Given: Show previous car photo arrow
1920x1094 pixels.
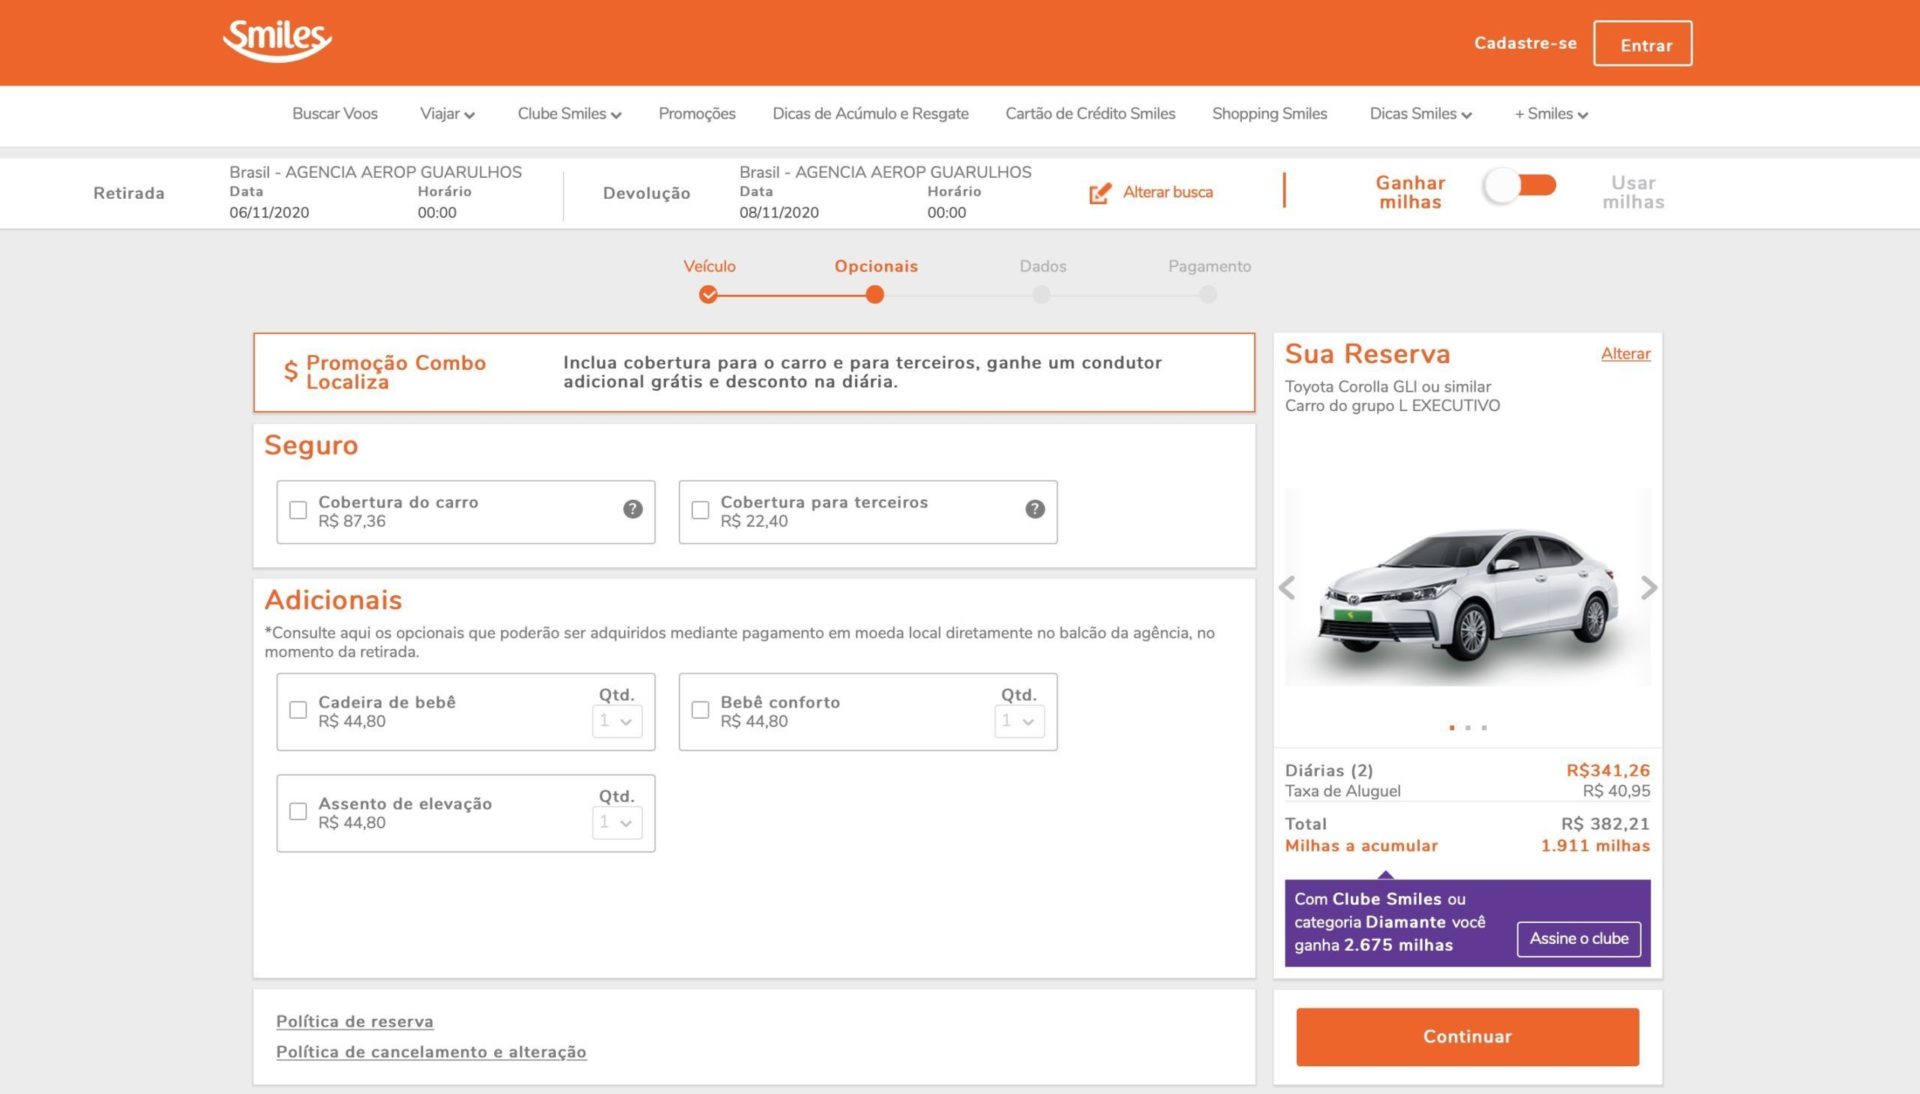Looking at the screenshot, I should (x=1288, y=588).
